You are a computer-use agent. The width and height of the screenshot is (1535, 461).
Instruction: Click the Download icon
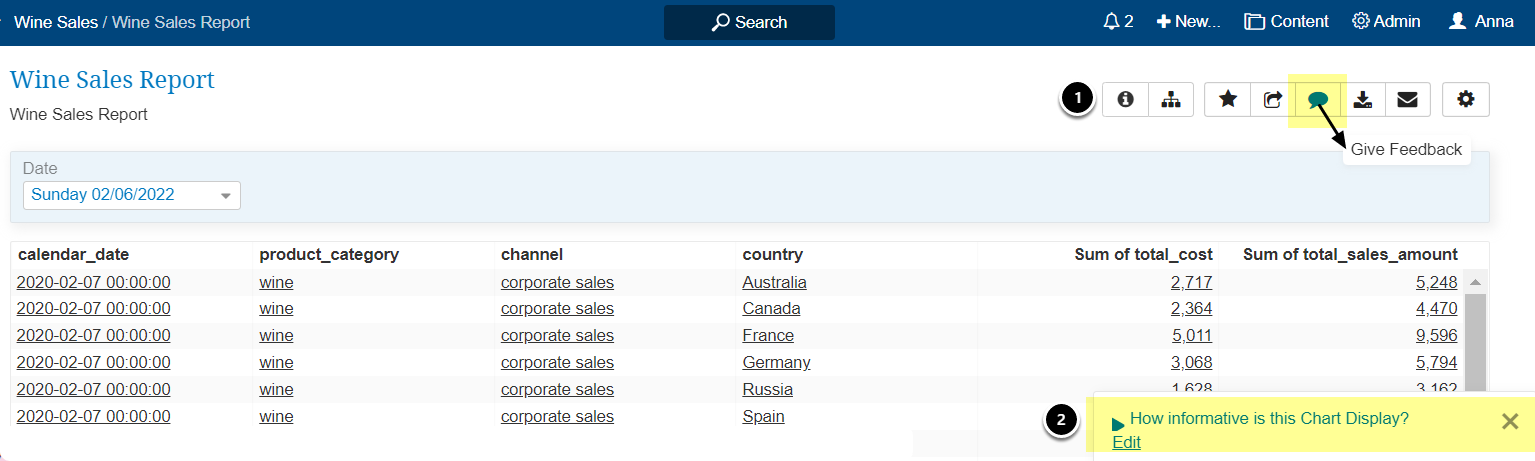[x=1362, y=99]
